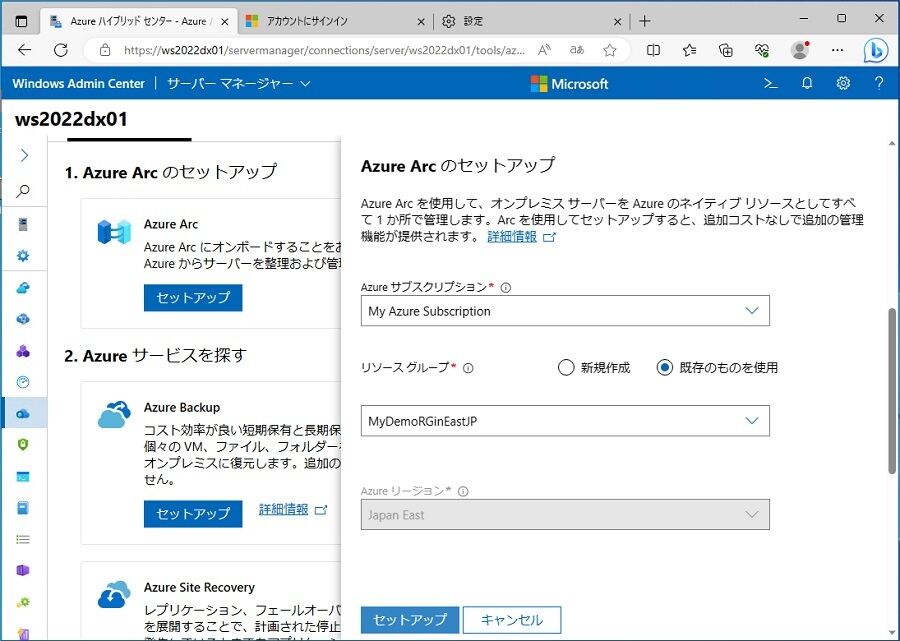
Task: Open the gauge monitor icon in the sidebar
Action: tap(23, 382)
